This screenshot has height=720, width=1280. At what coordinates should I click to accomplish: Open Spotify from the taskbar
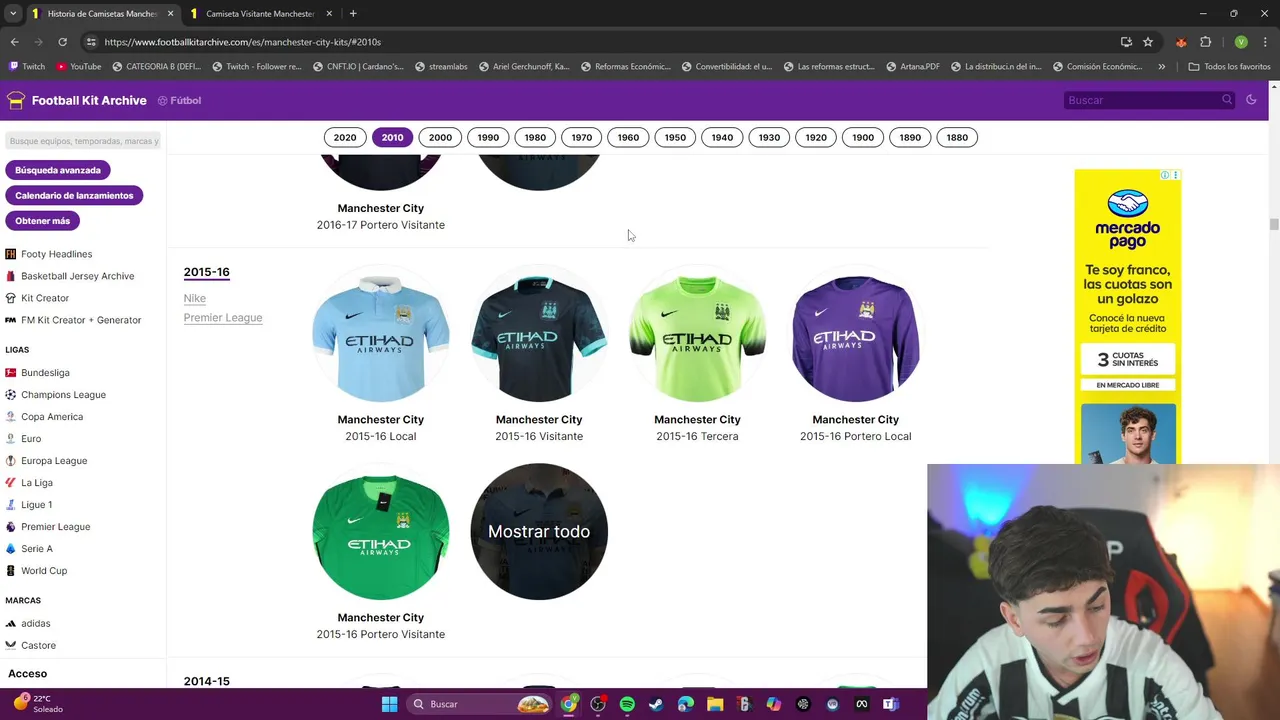(x=627, y=704)
